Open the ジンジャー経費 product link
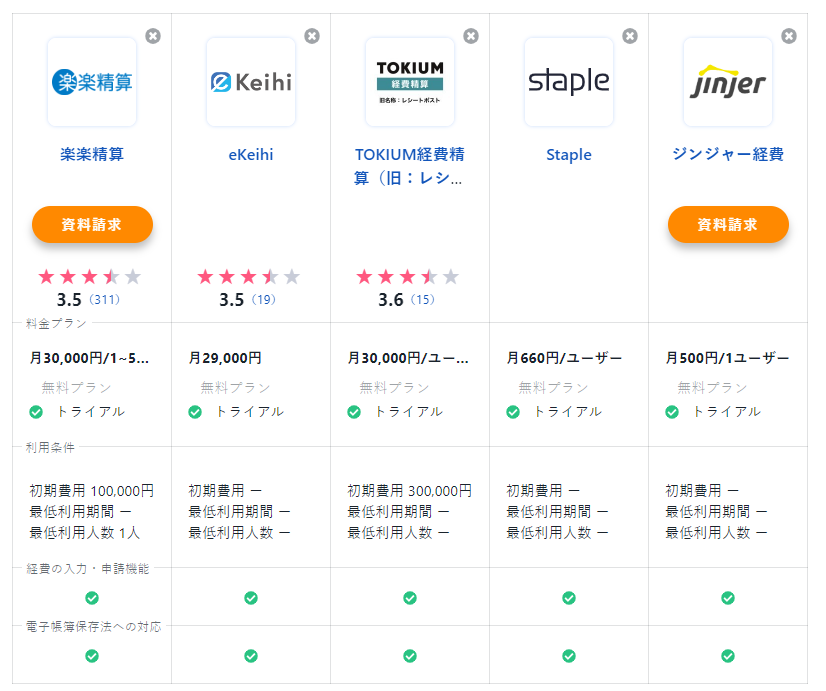The height and width of the screenshot is (691, 826). click(728, 155)
